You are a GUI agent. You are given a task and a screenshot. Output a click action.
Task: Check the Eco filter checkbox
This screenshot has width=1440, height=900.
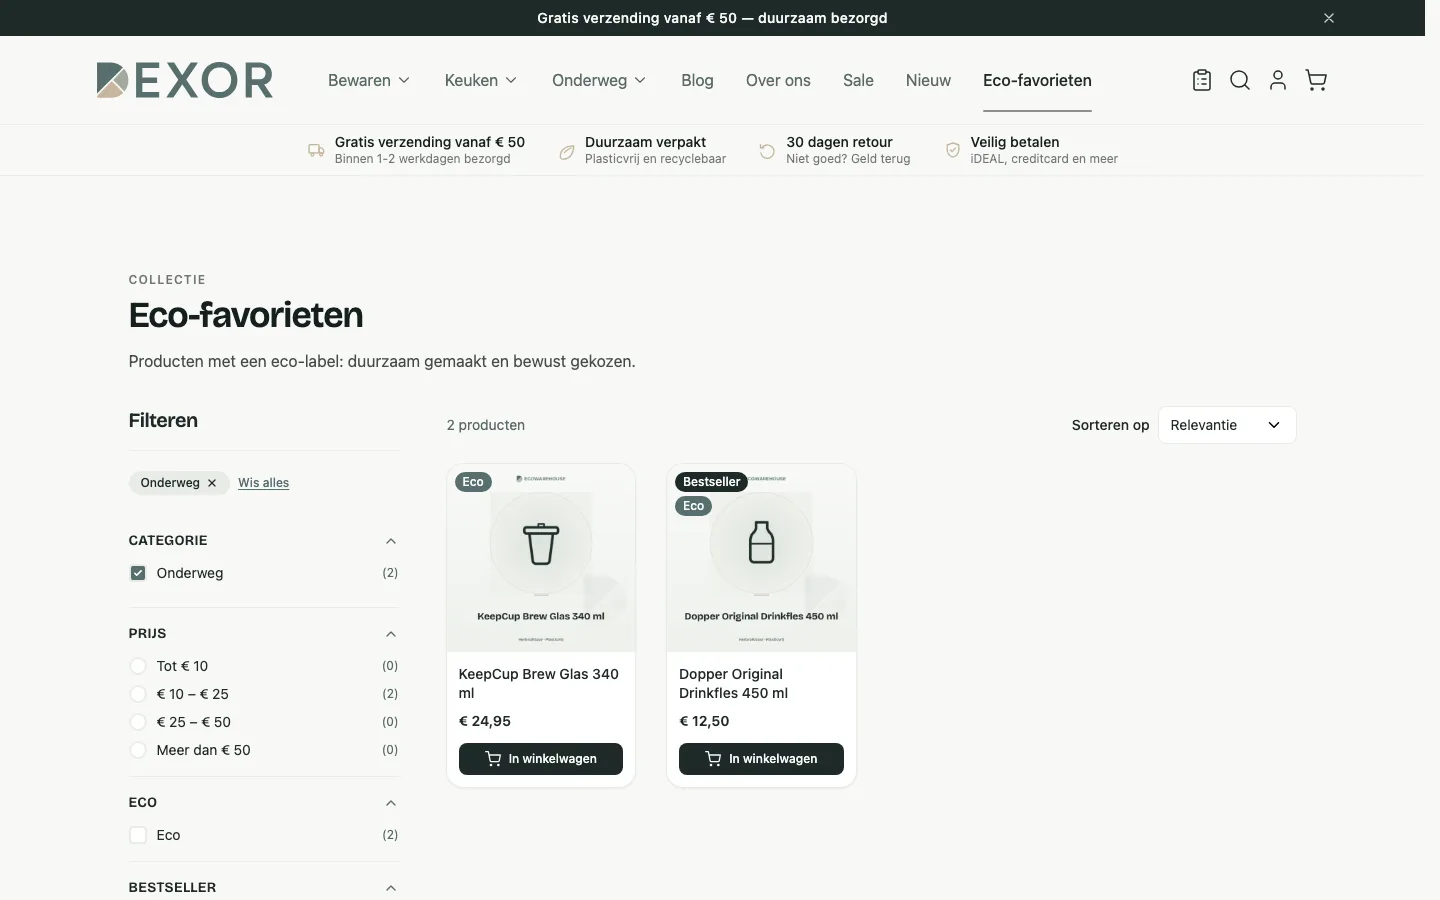138,835
